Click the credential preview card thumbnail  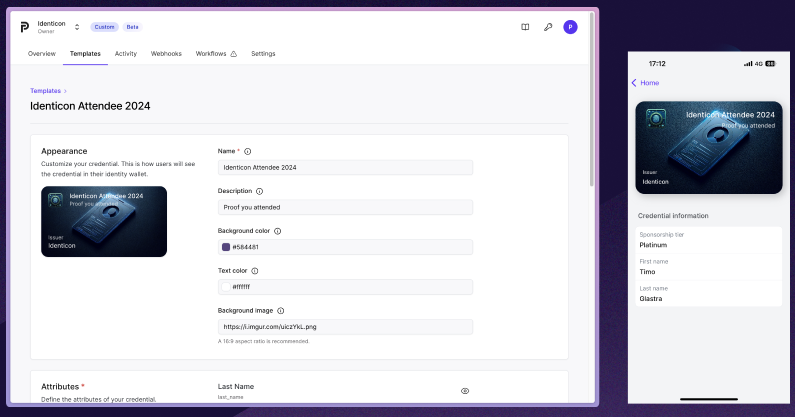[104, 221]
